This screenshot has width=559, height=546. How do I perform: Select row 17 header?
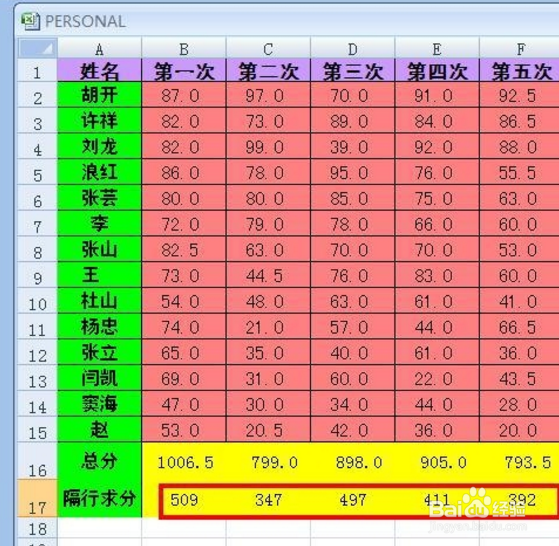37,499
